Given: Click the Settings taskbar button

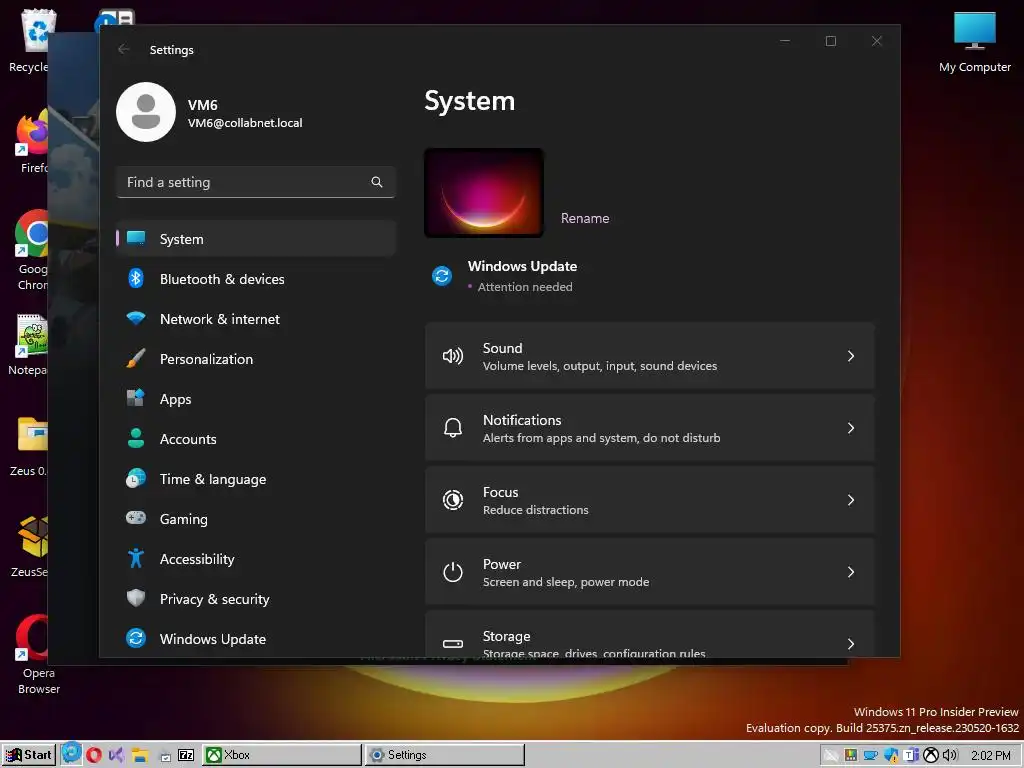Looking at the screenshot, I should coord(444,755).
